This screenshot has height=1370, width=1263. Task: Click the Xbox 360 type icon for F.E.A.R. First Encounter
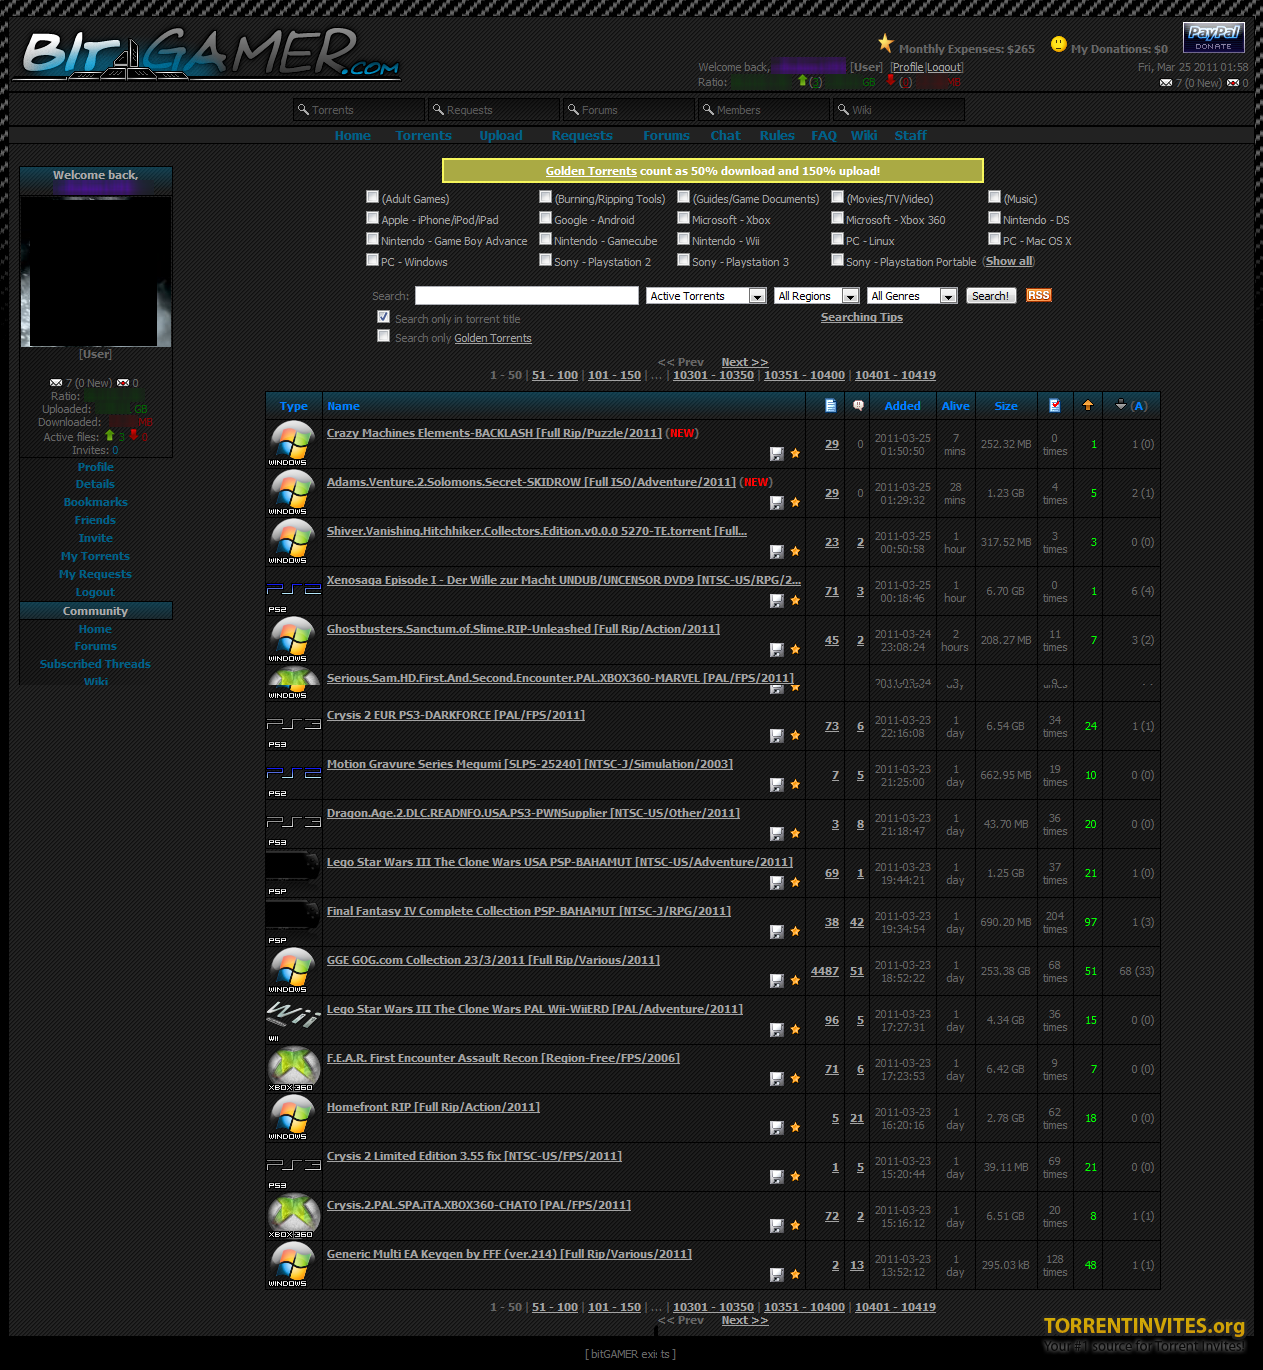click(292, 1069)
